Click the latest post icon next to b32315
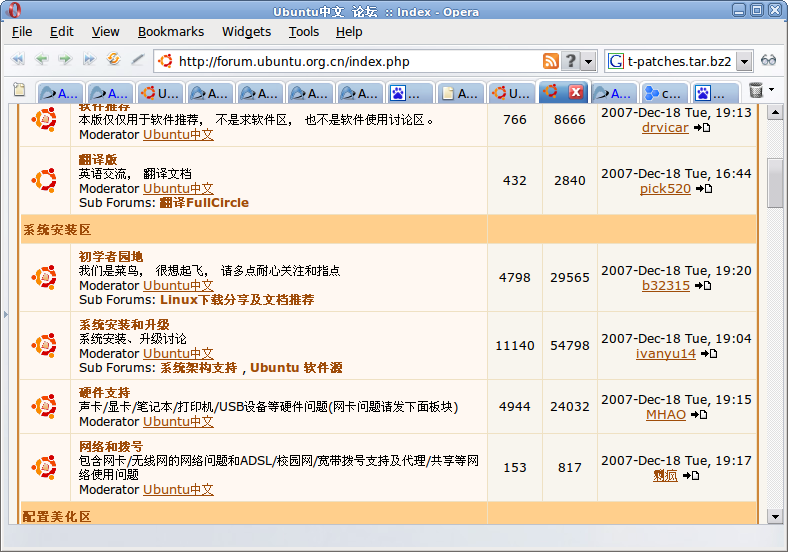 tap(703, 286)
